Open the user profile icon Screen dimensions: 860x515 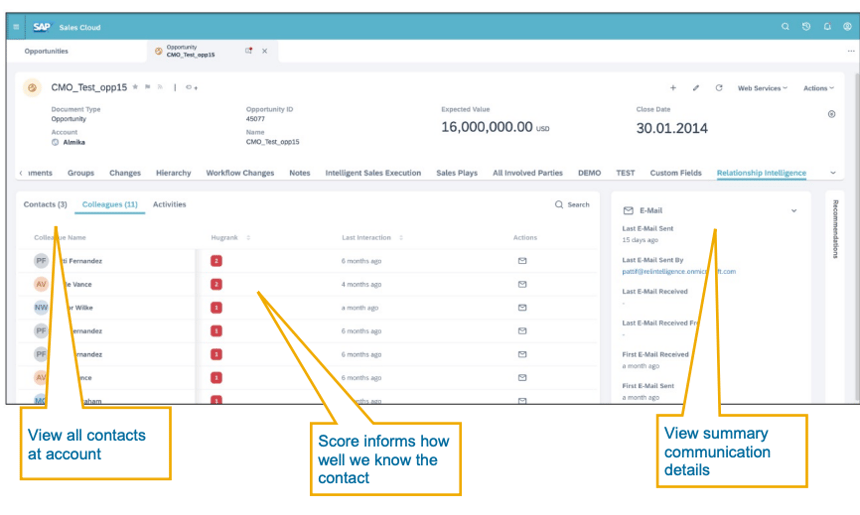847,26
